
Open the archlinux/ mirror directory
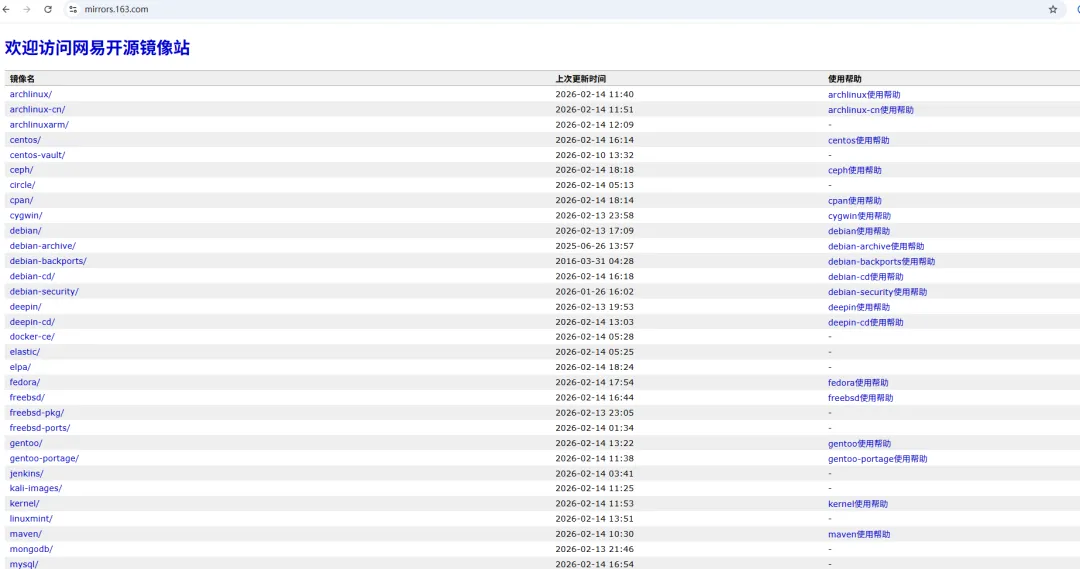31,94
